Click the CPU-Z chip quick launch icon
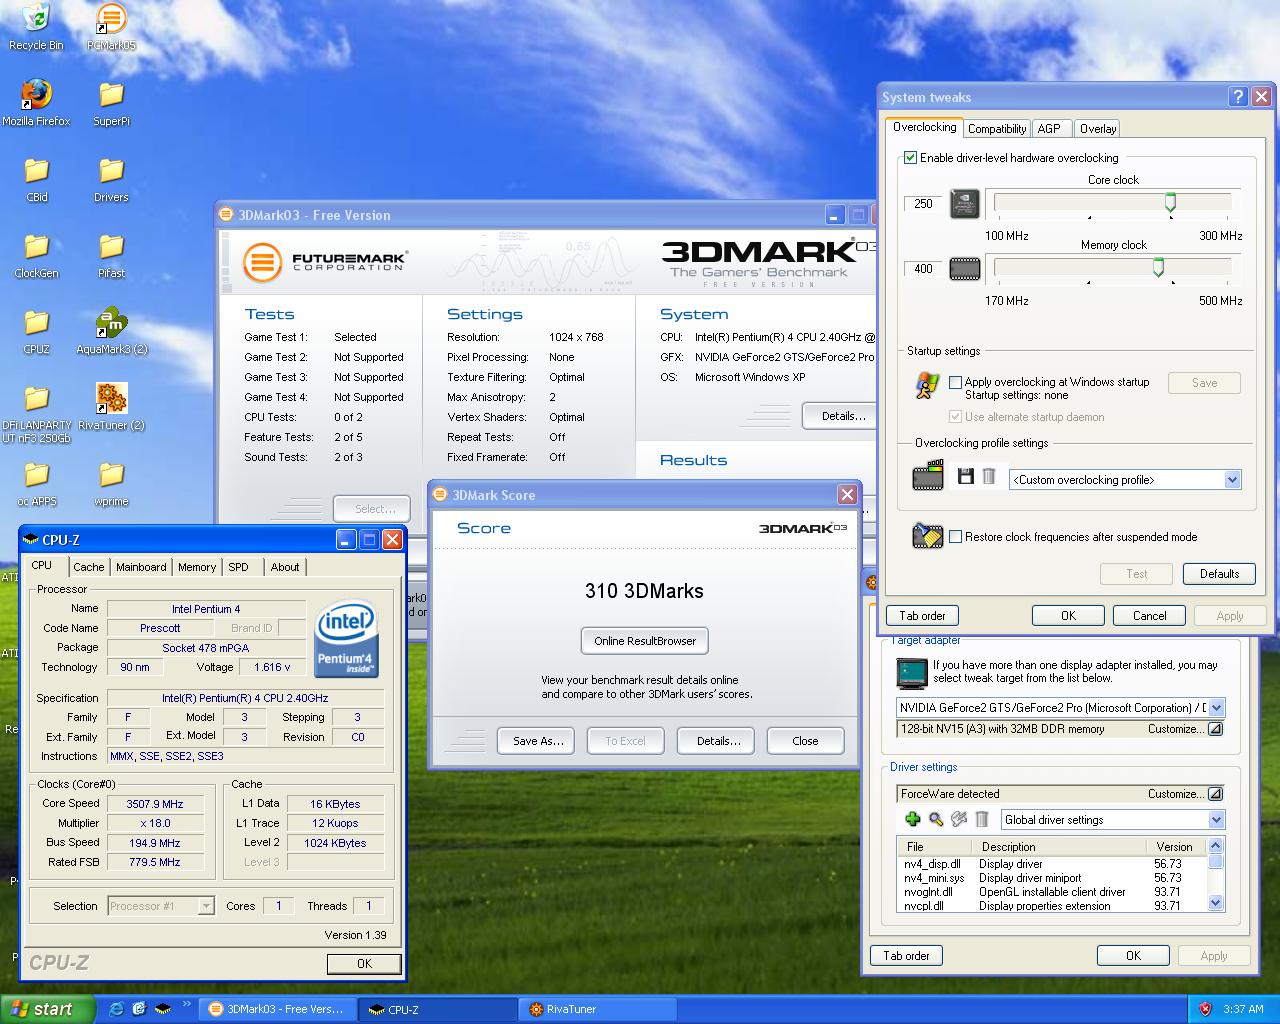Viewport: 1280px width, 1024px height. pos(162,1009)
